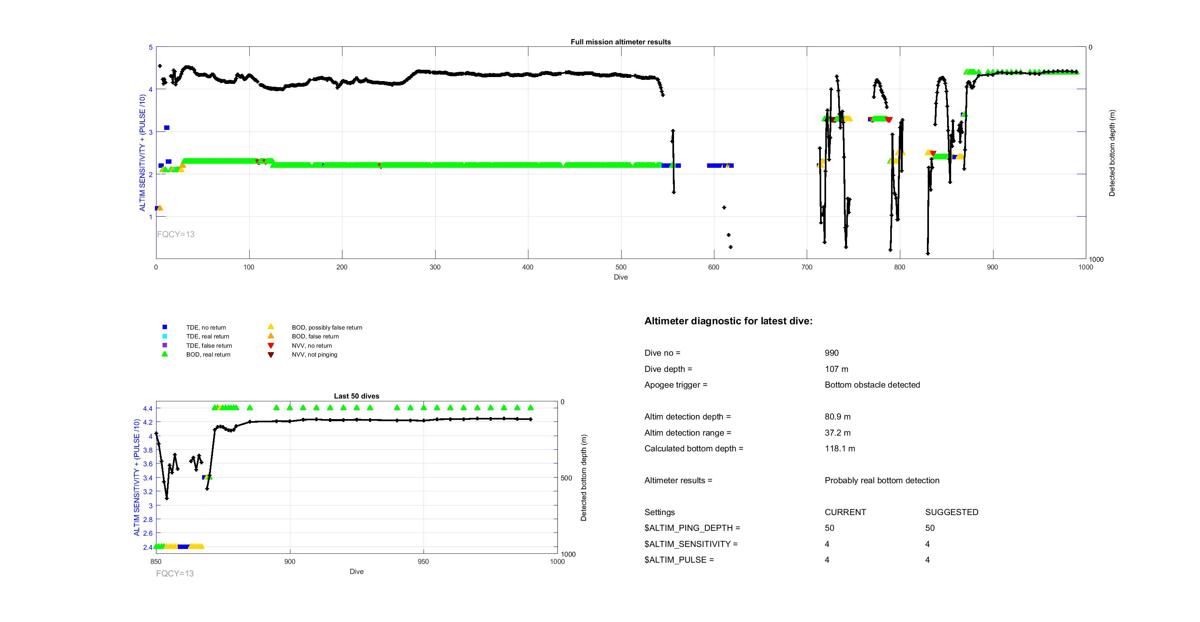This screenshot has width=1200, height=622.
Task: Select the 'Dive no =' label
Action: 662,353
